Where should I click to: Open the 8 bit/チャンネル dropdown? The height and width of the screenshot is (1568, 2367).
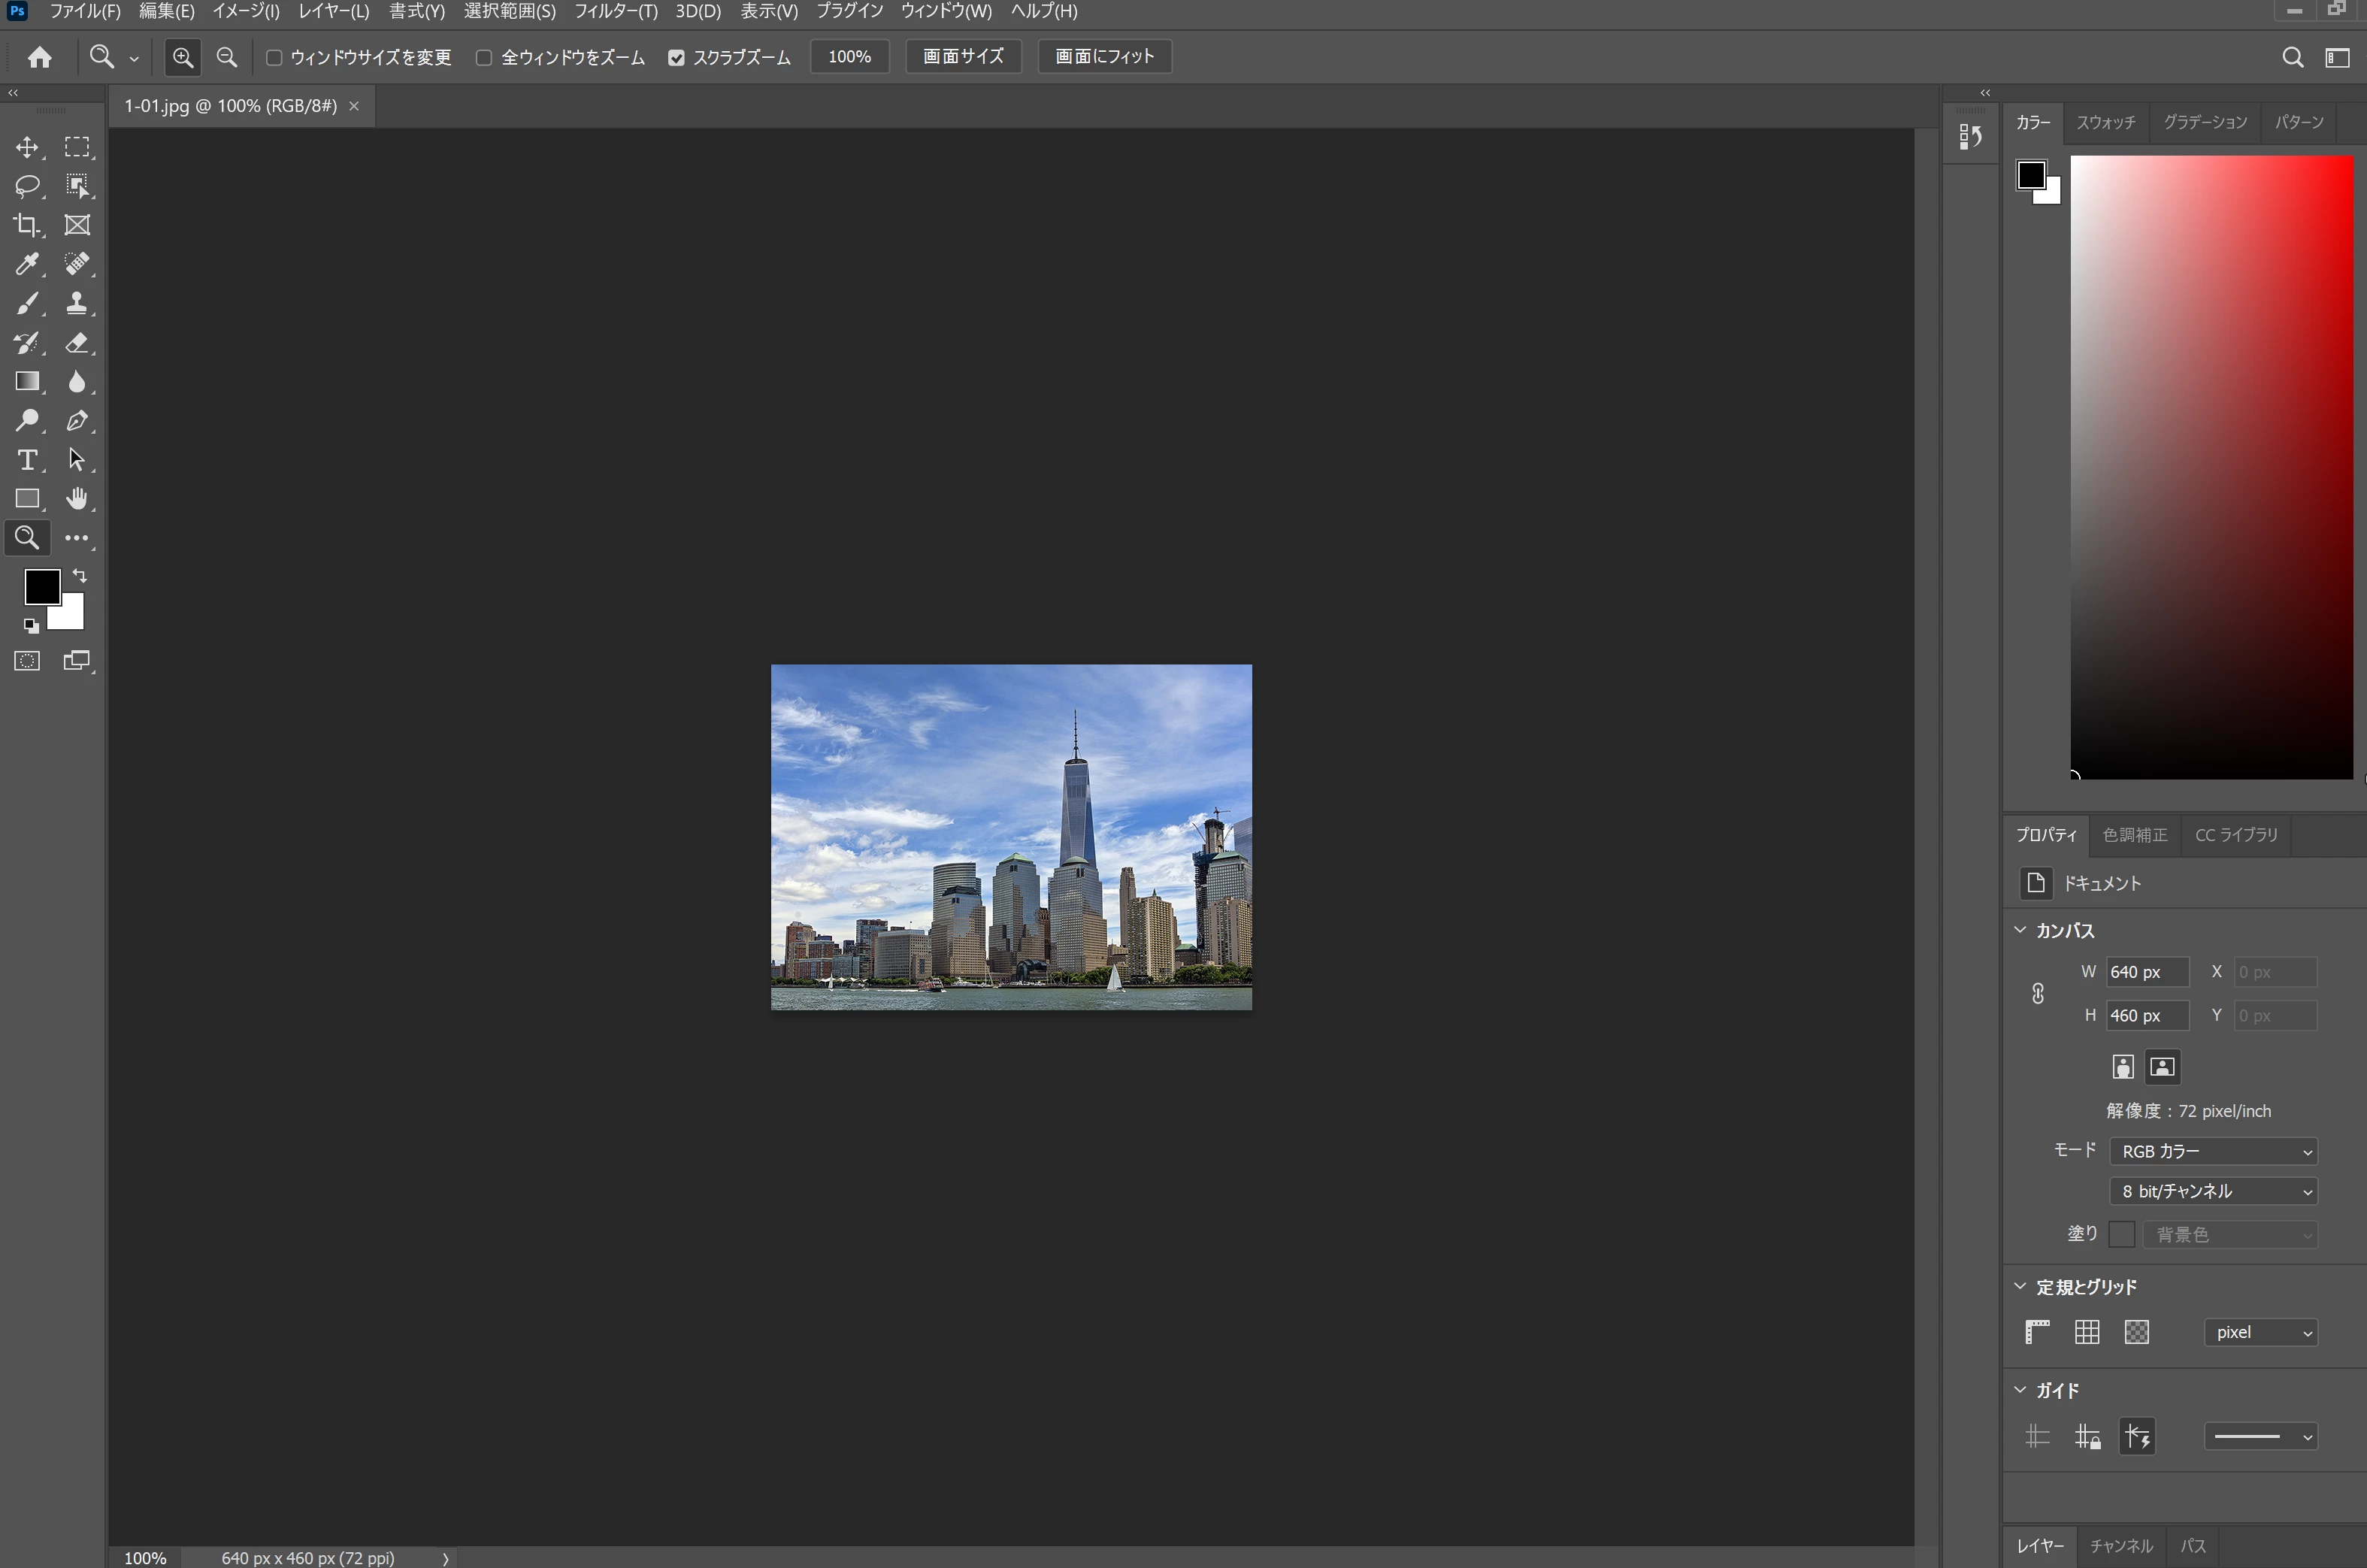[x=2213, y=1191]
